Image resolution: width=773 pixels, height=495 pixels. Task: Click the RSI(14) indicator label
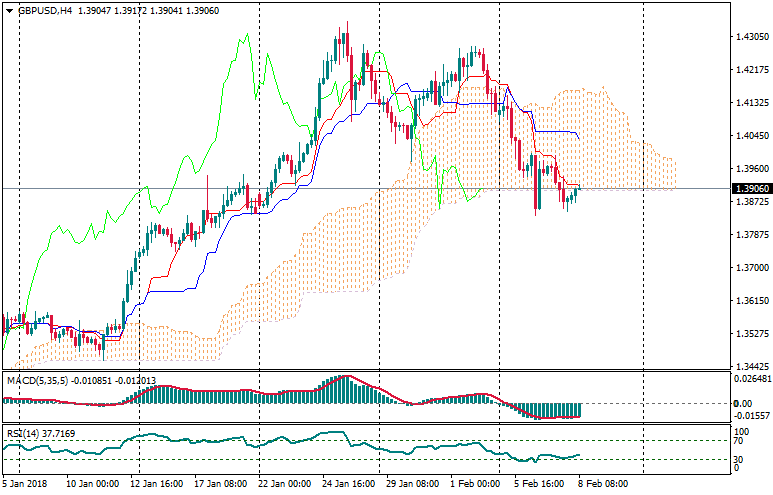pos(21,433)
